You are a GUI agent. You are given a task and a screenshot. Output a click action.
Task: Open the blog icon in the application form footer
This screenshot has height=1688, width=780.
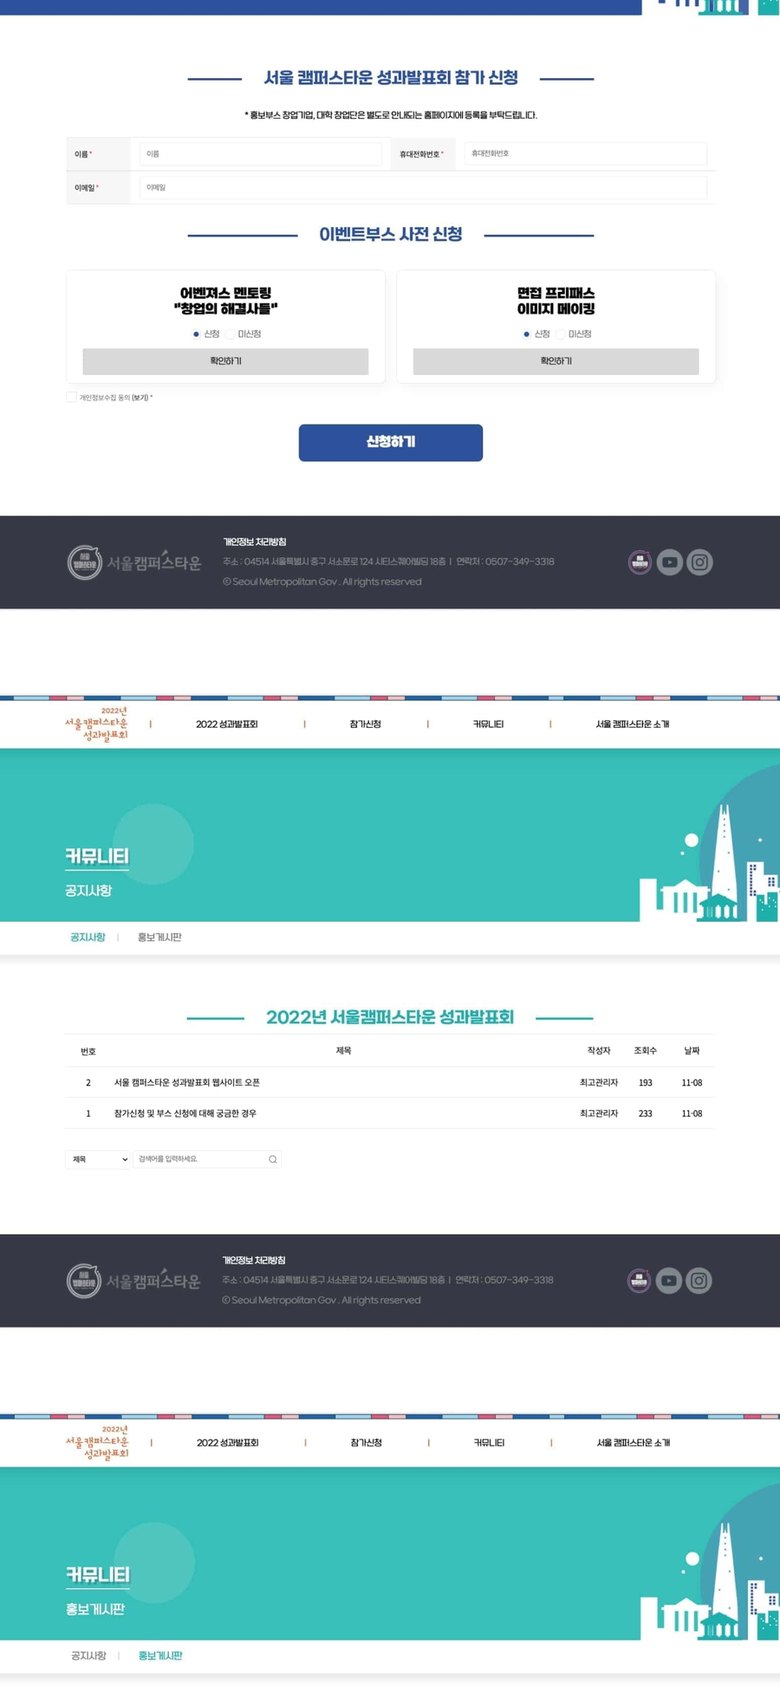[x=639, y=562]
